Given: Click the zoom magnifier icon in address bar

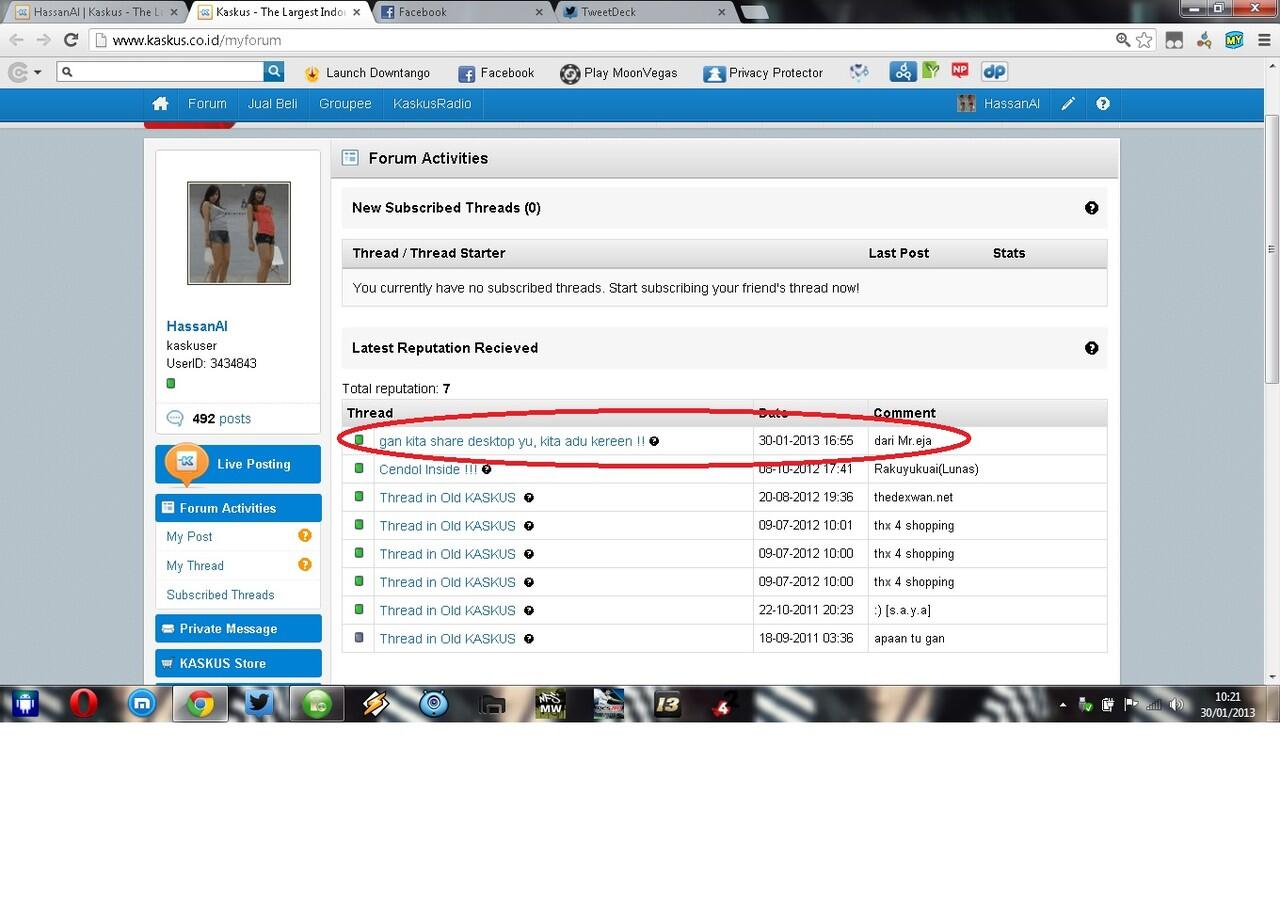Looking at the screenshot, I should [1123, 40].
